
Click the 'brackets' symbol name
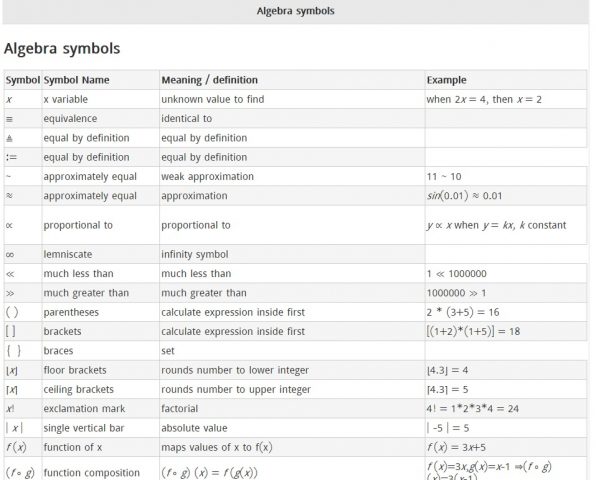[62, 331]
